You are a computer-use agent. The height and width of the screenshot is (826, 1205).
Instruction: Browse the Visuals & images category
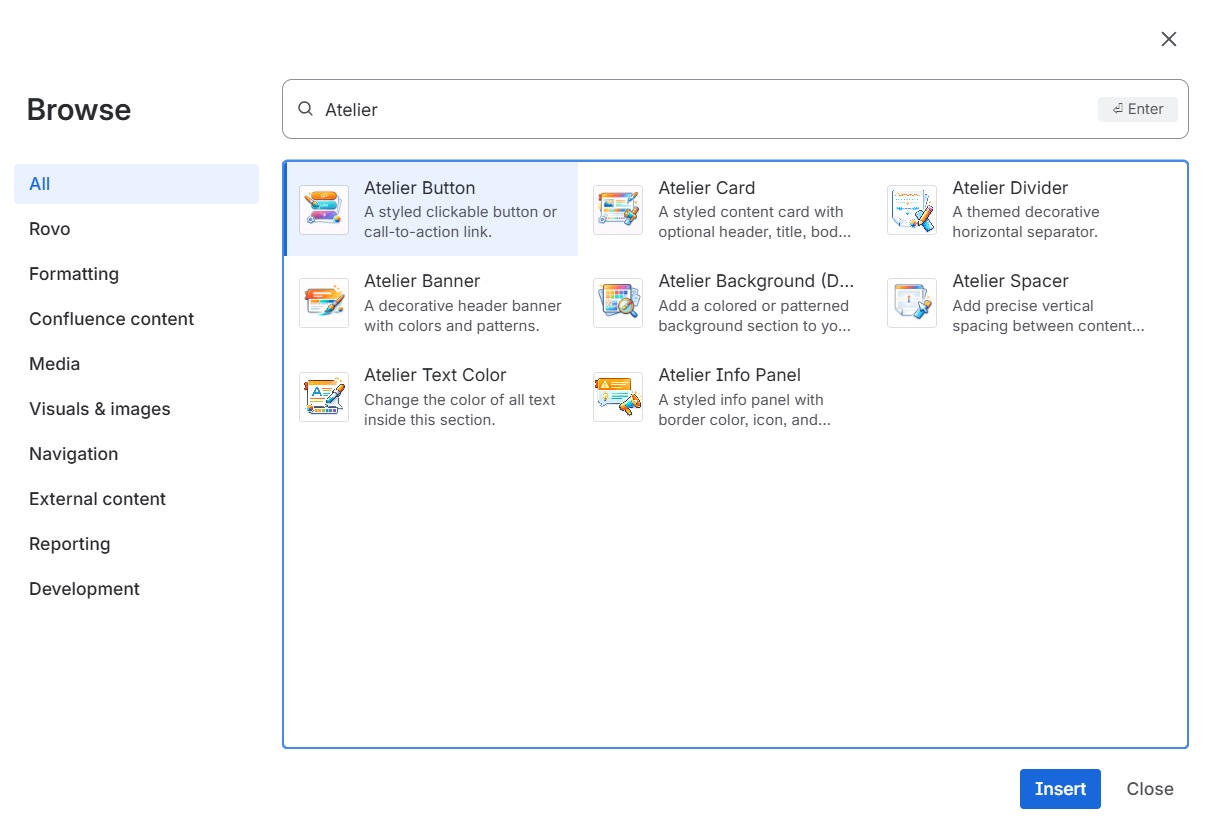pos(100,409)
